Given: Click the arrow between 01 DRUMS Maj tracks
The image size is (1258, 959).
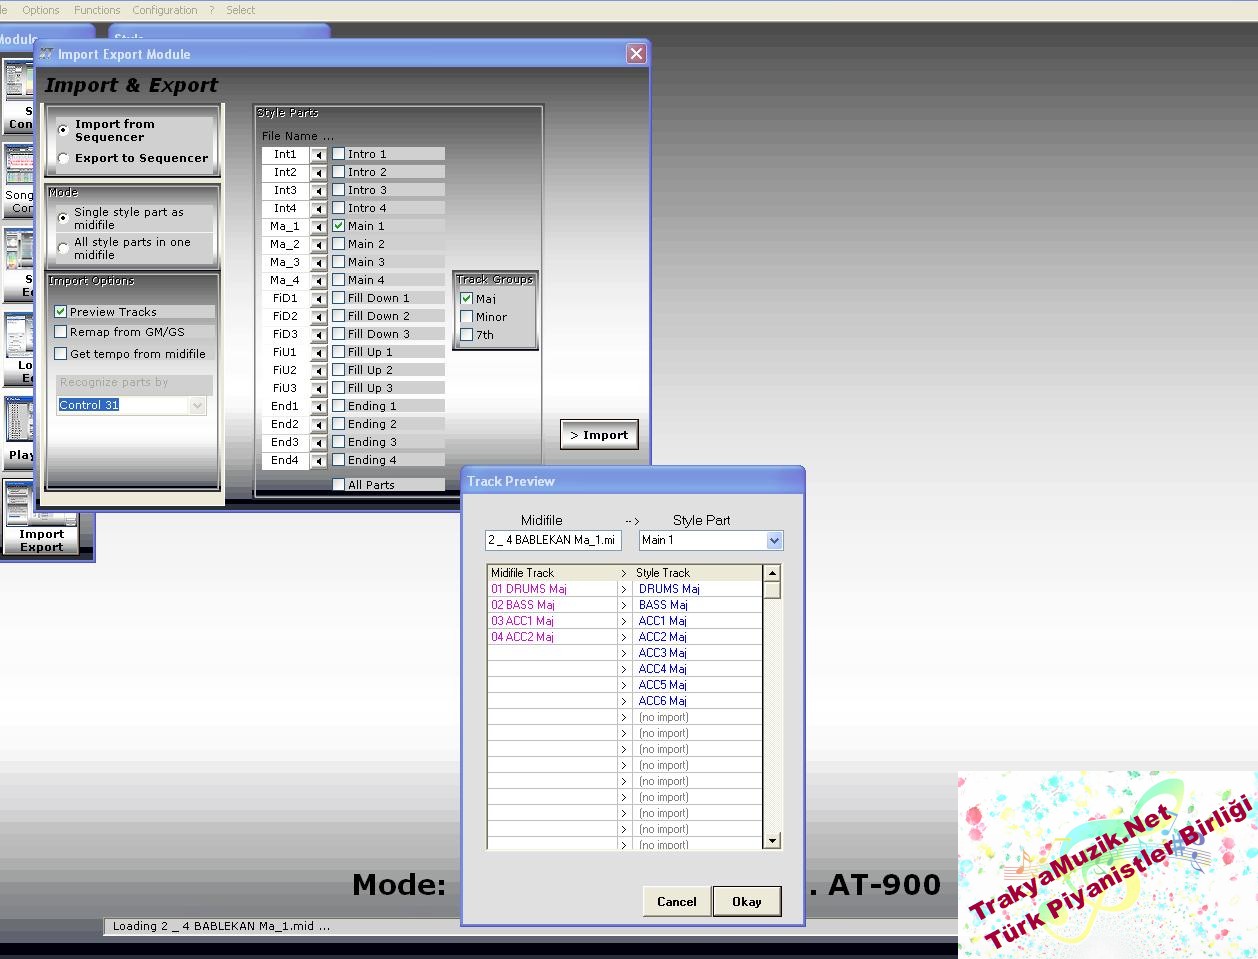Looking at the screenshot, I should [x=623, y=589].
